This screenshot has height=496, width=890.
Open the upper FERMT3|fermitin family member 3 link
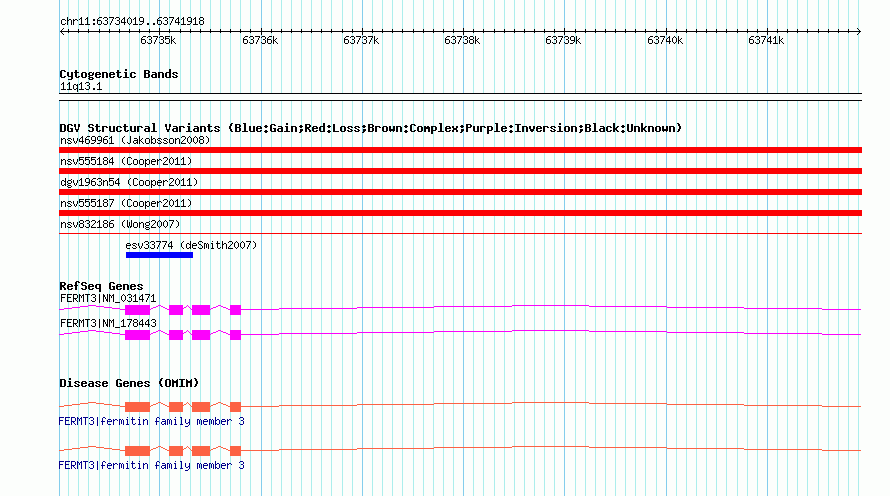click(152, 422)
